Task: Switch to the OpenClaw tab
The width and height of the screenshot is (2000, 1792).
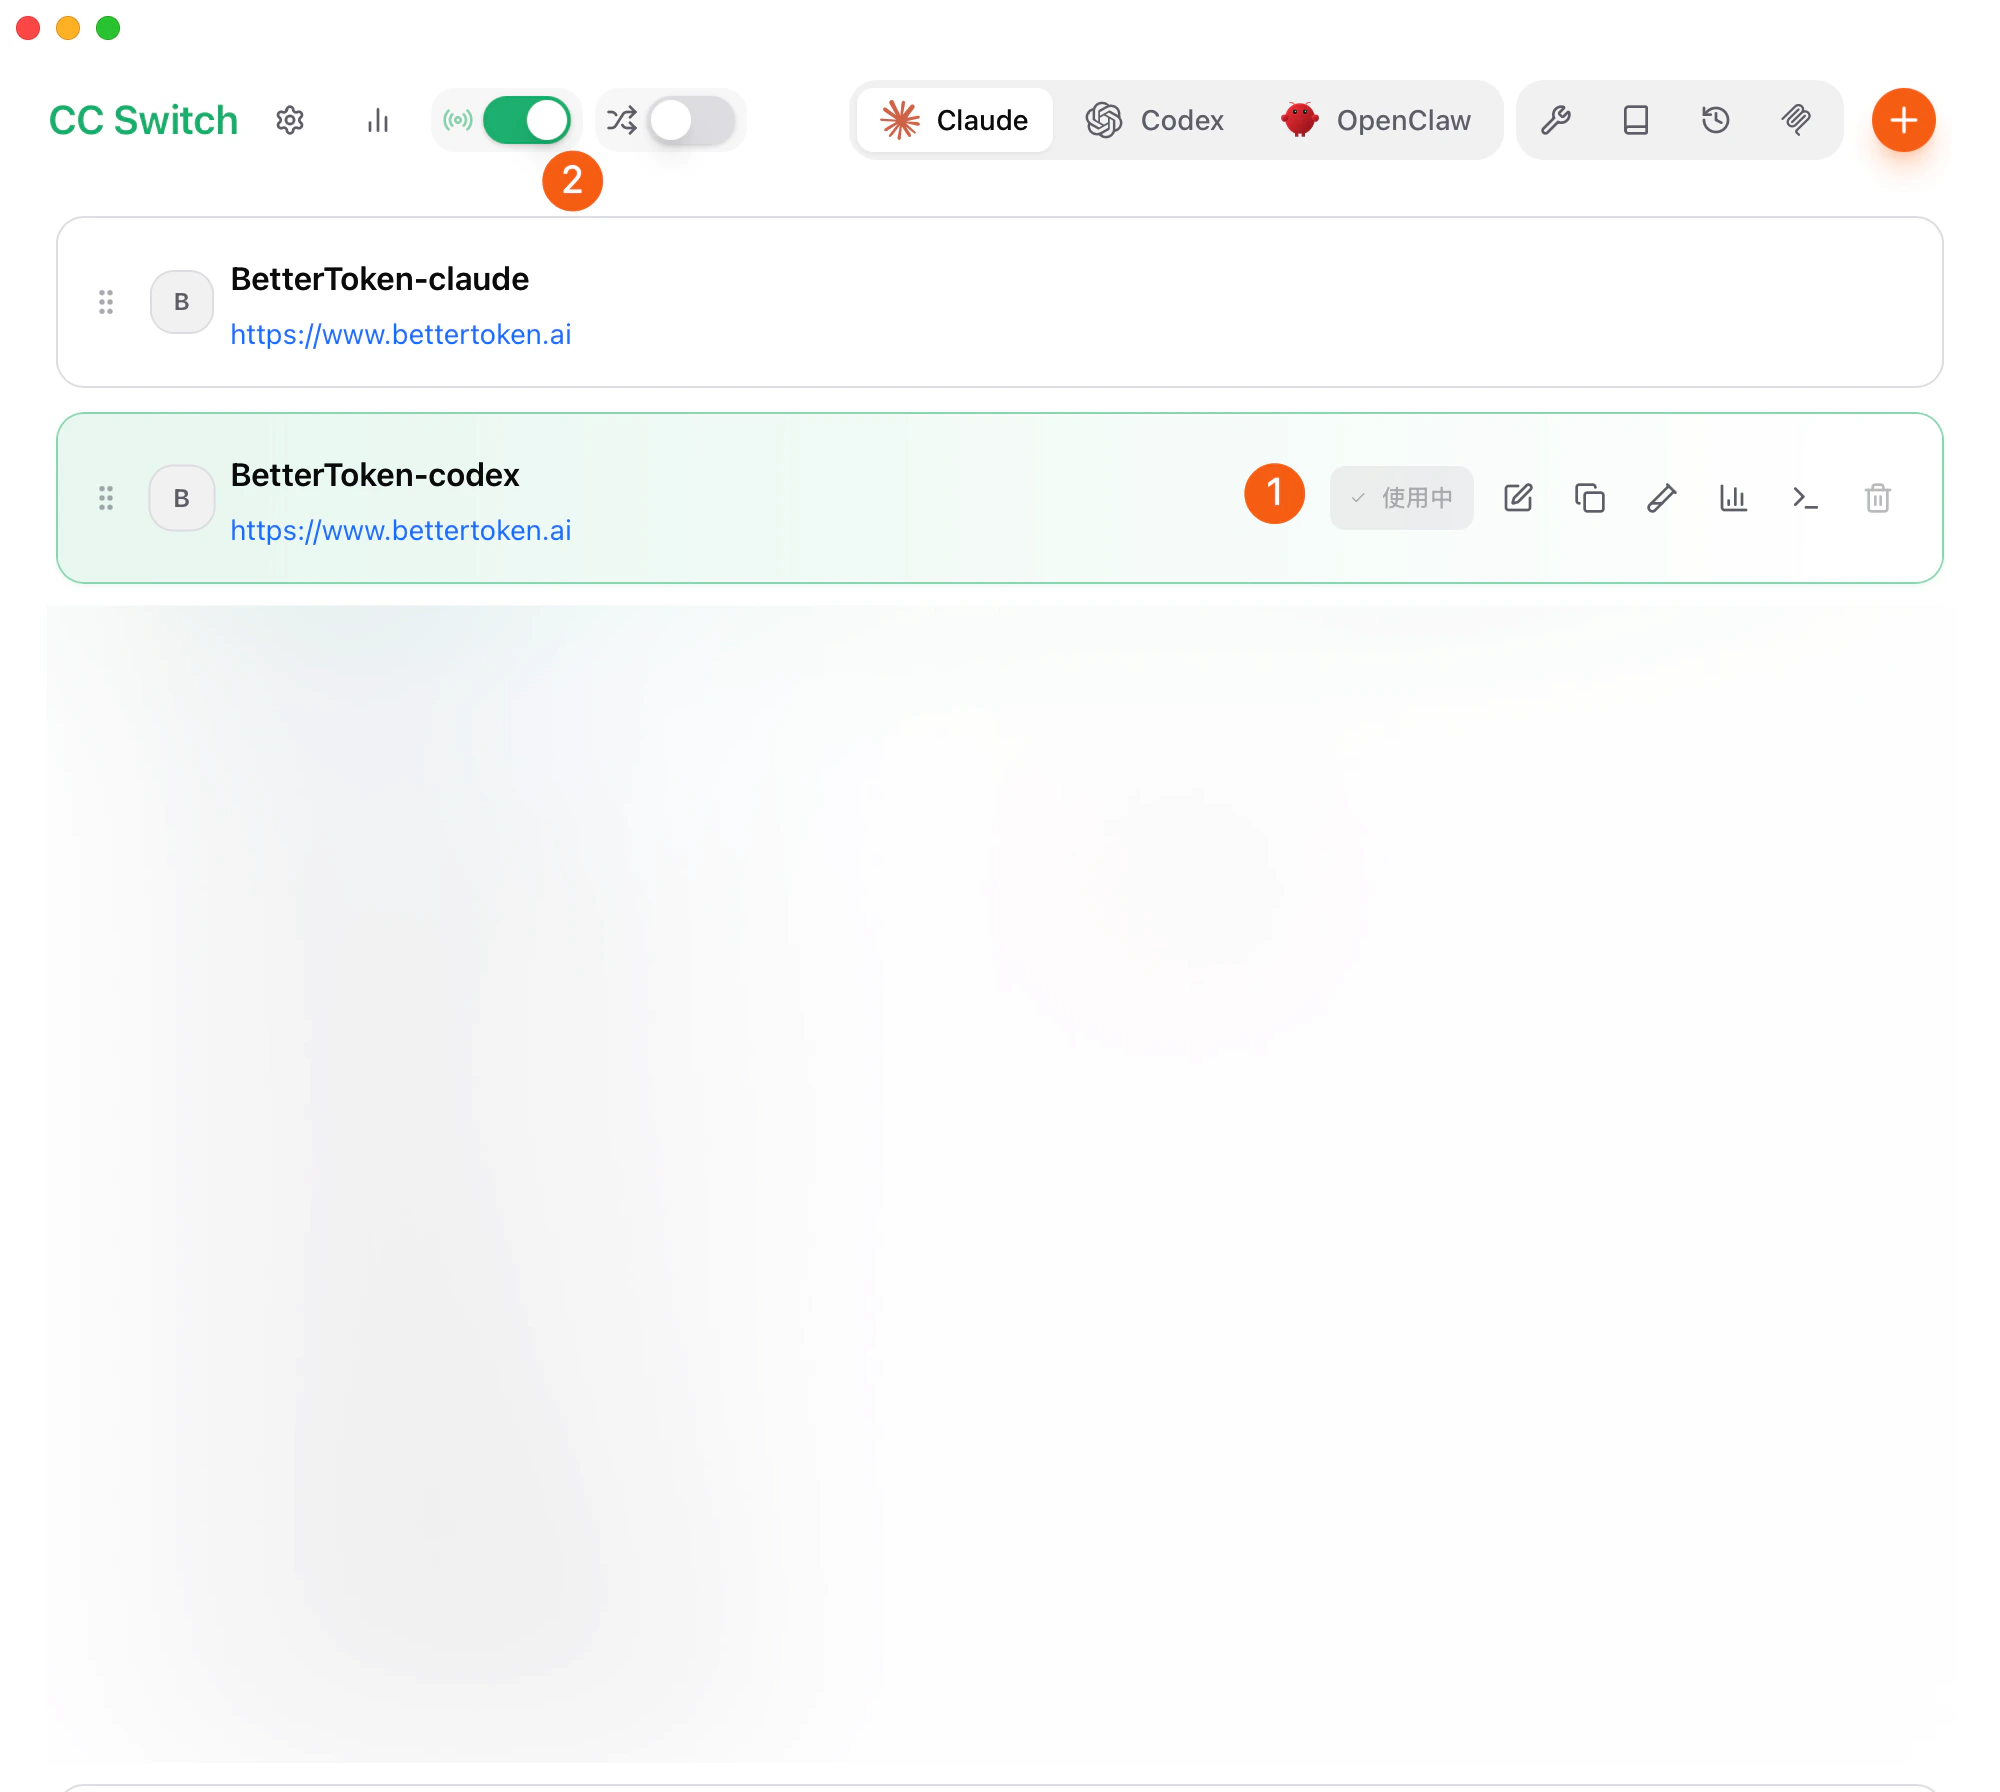Action: tap(1378, 120)
